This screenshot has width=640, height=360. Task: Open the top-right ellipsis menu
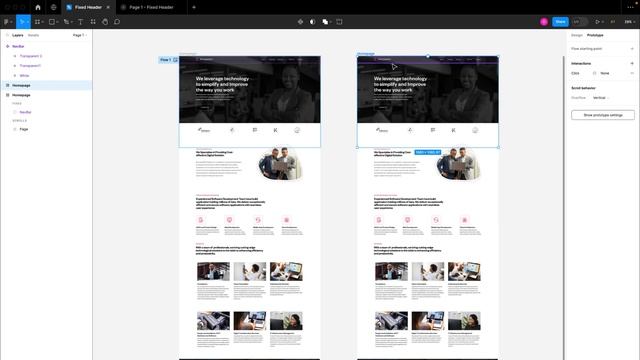click(630, 7)
